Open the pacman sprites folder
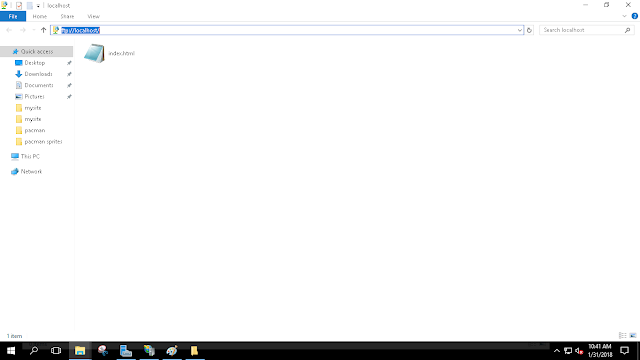 (43, 142)
